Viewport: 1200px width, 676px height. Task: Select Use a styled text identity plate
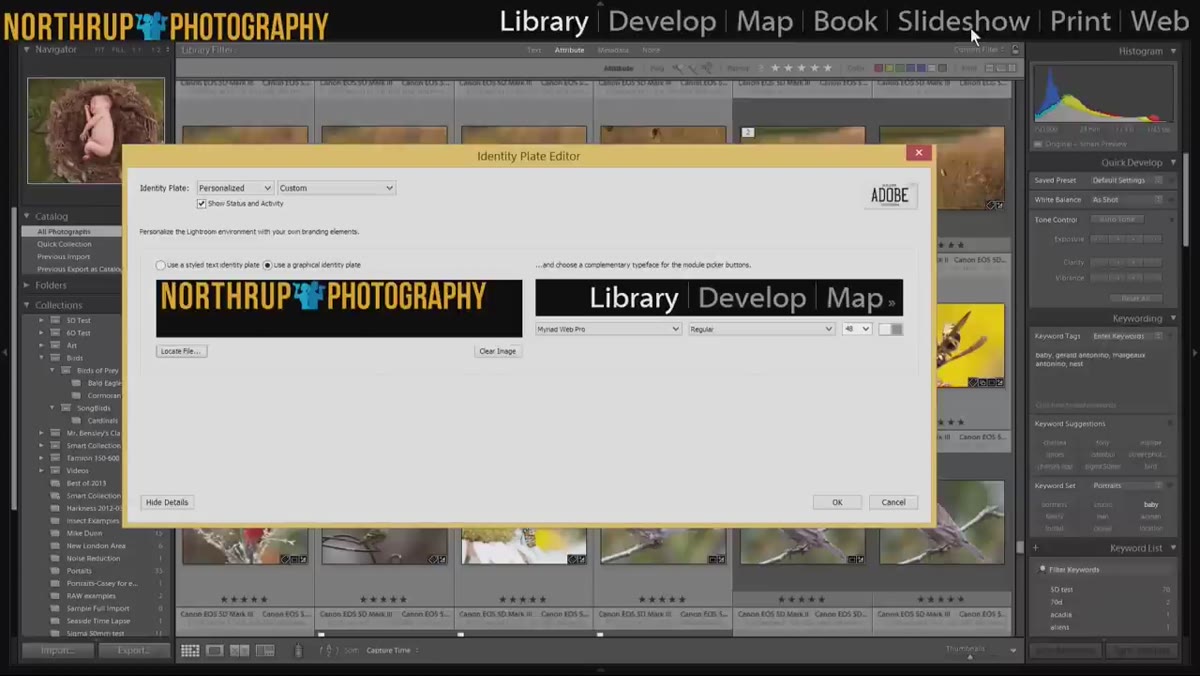tap(161, 265)
